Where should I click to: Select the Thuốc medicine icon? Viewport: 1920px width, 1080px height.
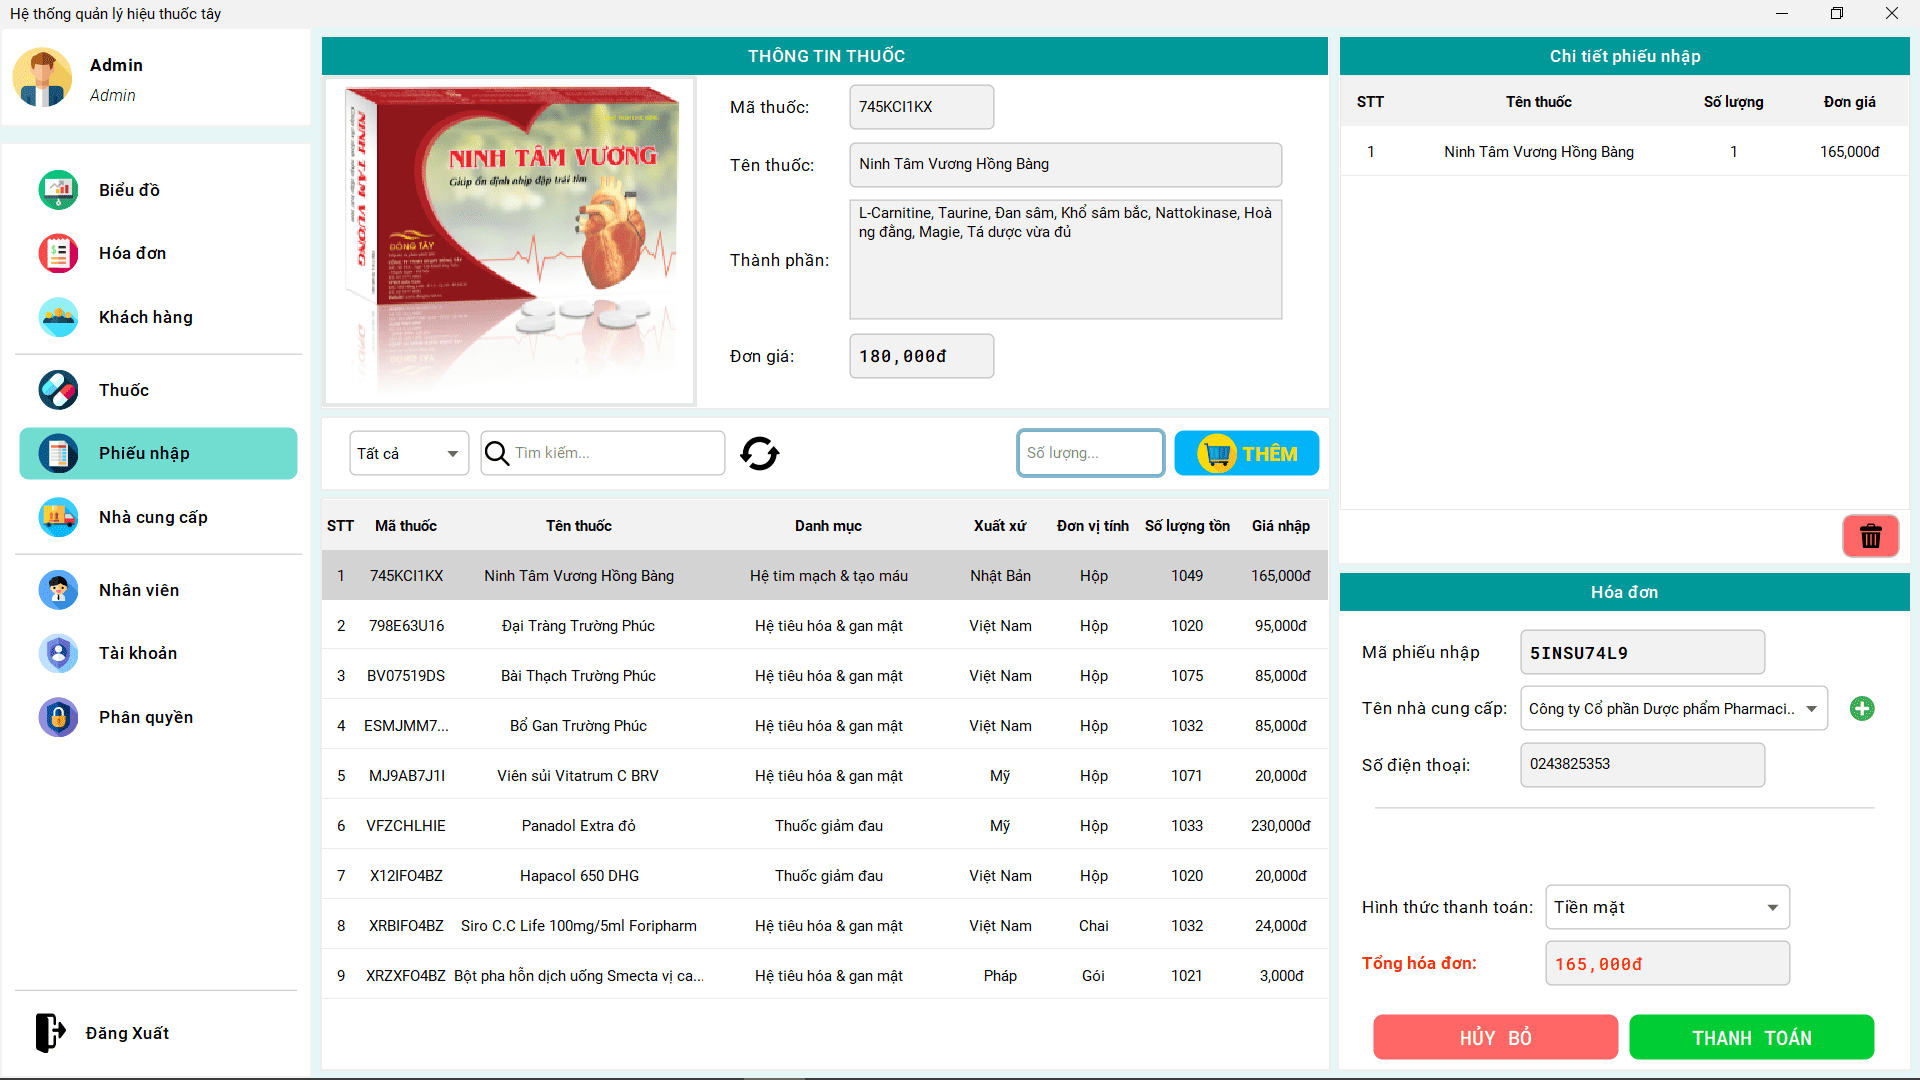point(58,390)
